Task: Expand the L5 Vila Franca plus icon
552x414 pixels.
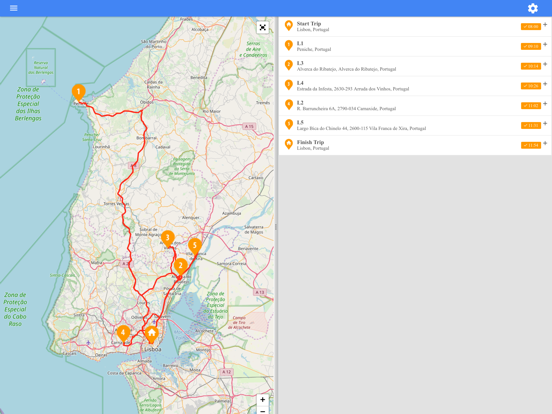Action: click(x=545, y=124)
